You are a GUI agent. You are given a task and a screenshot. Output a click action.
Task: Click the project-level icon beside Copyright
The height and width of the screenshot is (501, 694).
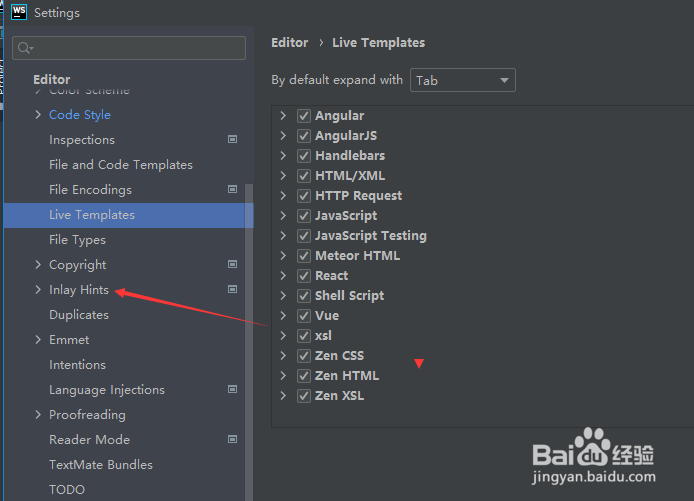coord(233,265)
